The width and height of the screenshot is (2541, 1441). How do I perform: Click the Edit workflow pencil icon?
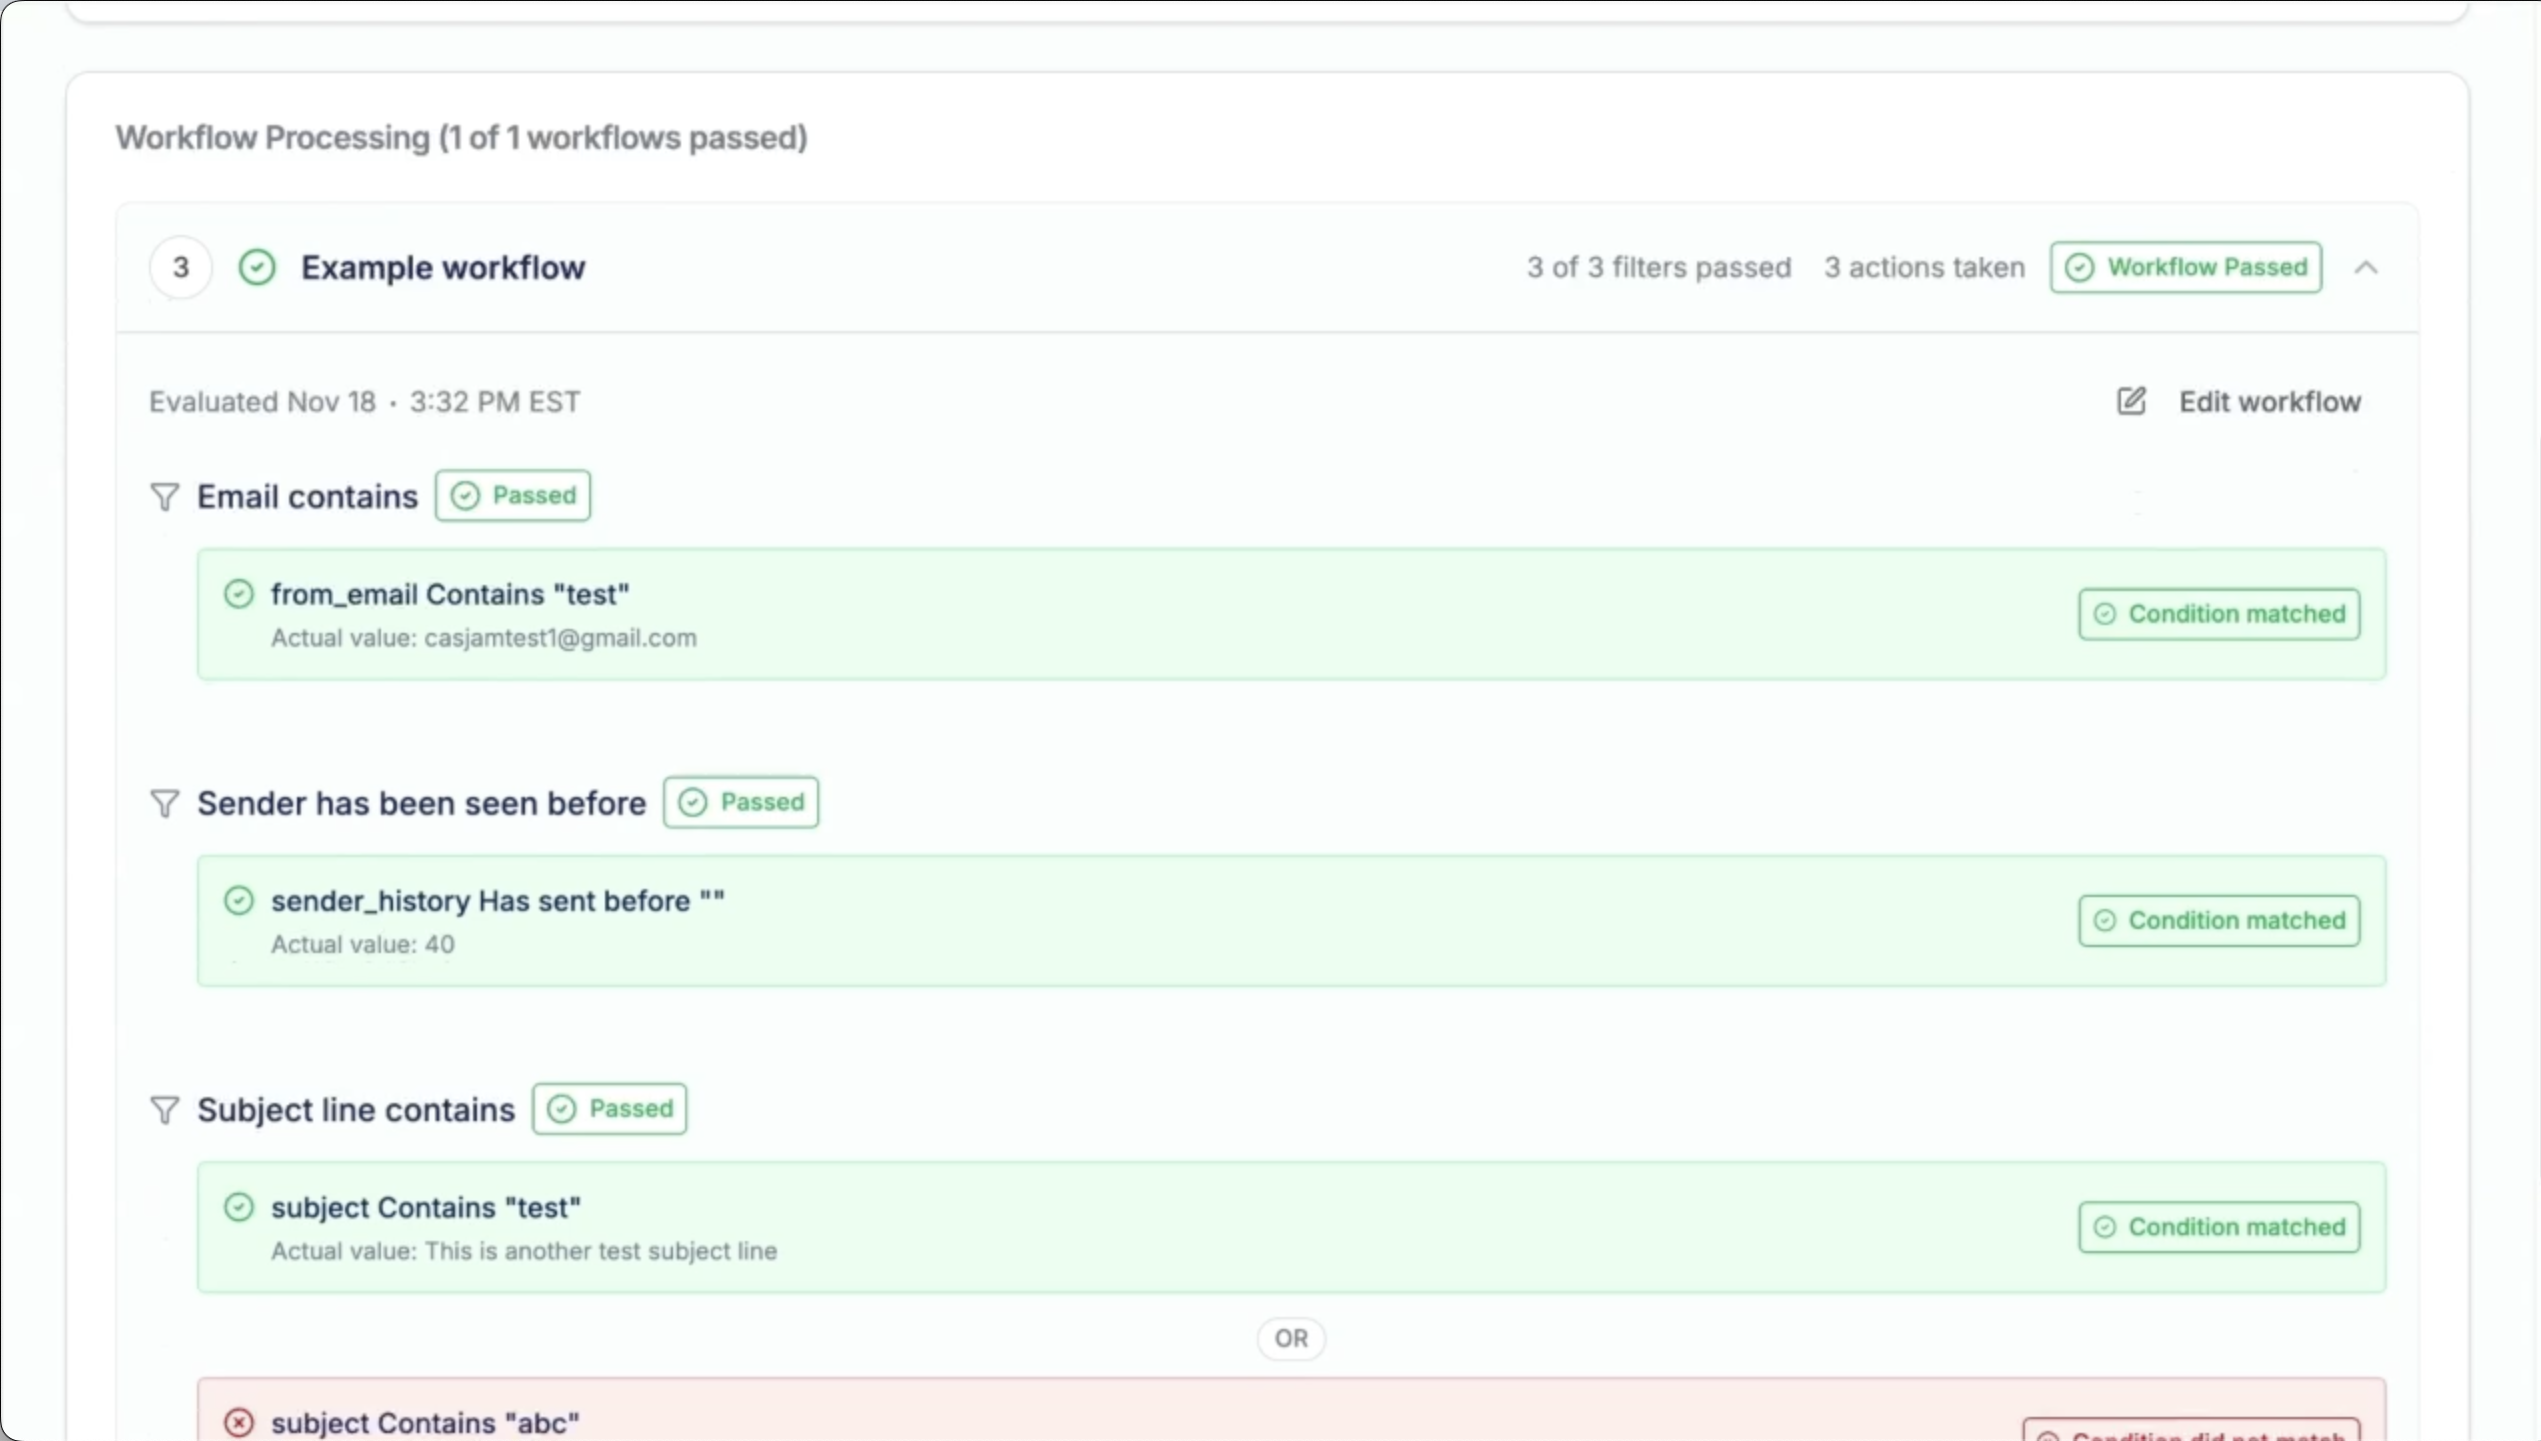[2131, 401]
